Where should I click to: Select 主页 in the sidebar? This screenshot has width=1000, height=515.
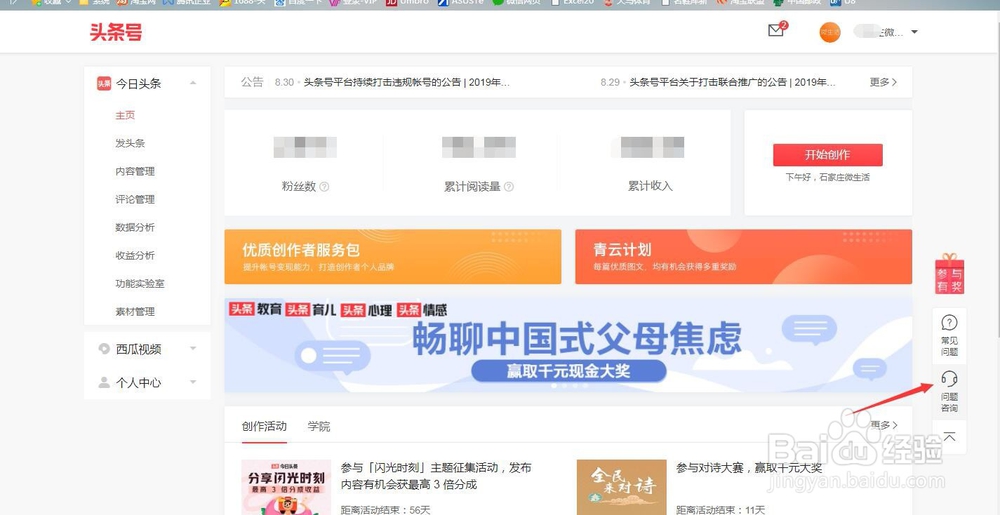125,115
